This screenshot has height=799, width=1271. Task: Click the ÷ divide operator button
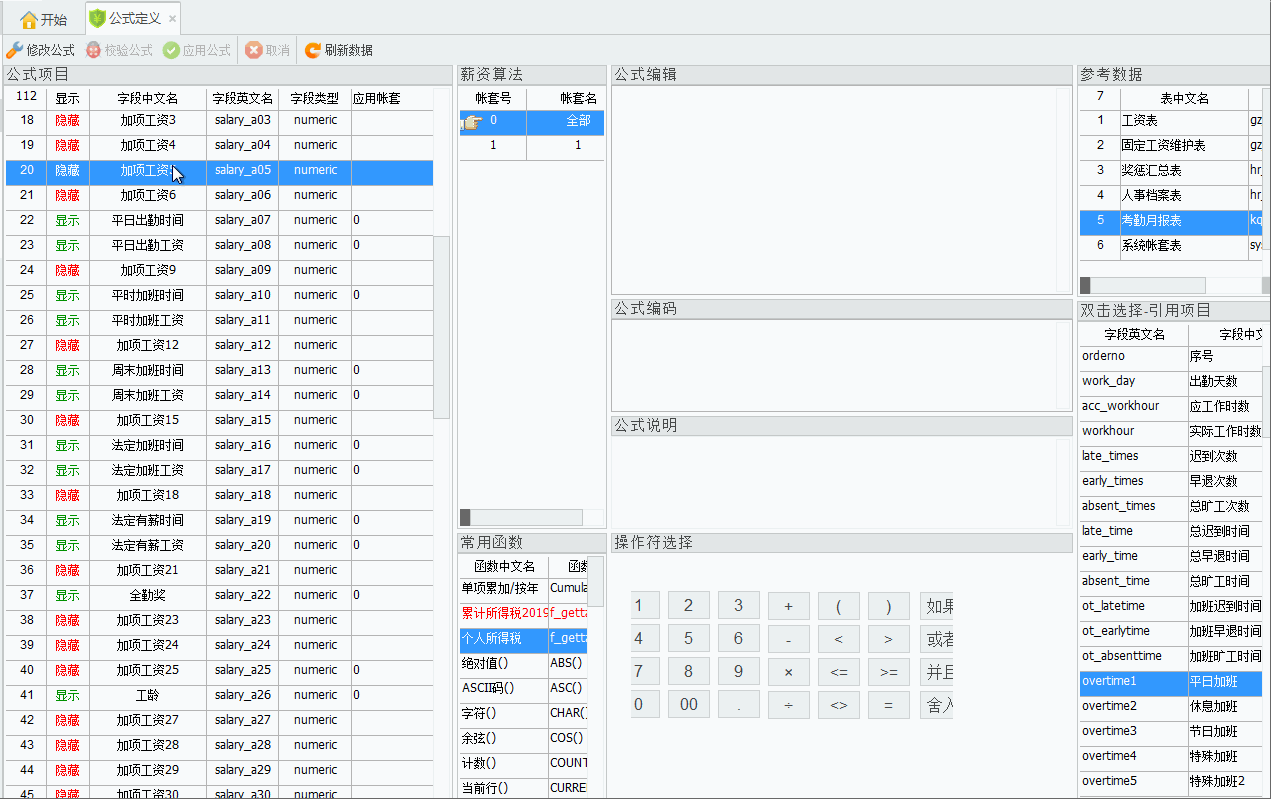pyautogui.click(x=789, y=705)
